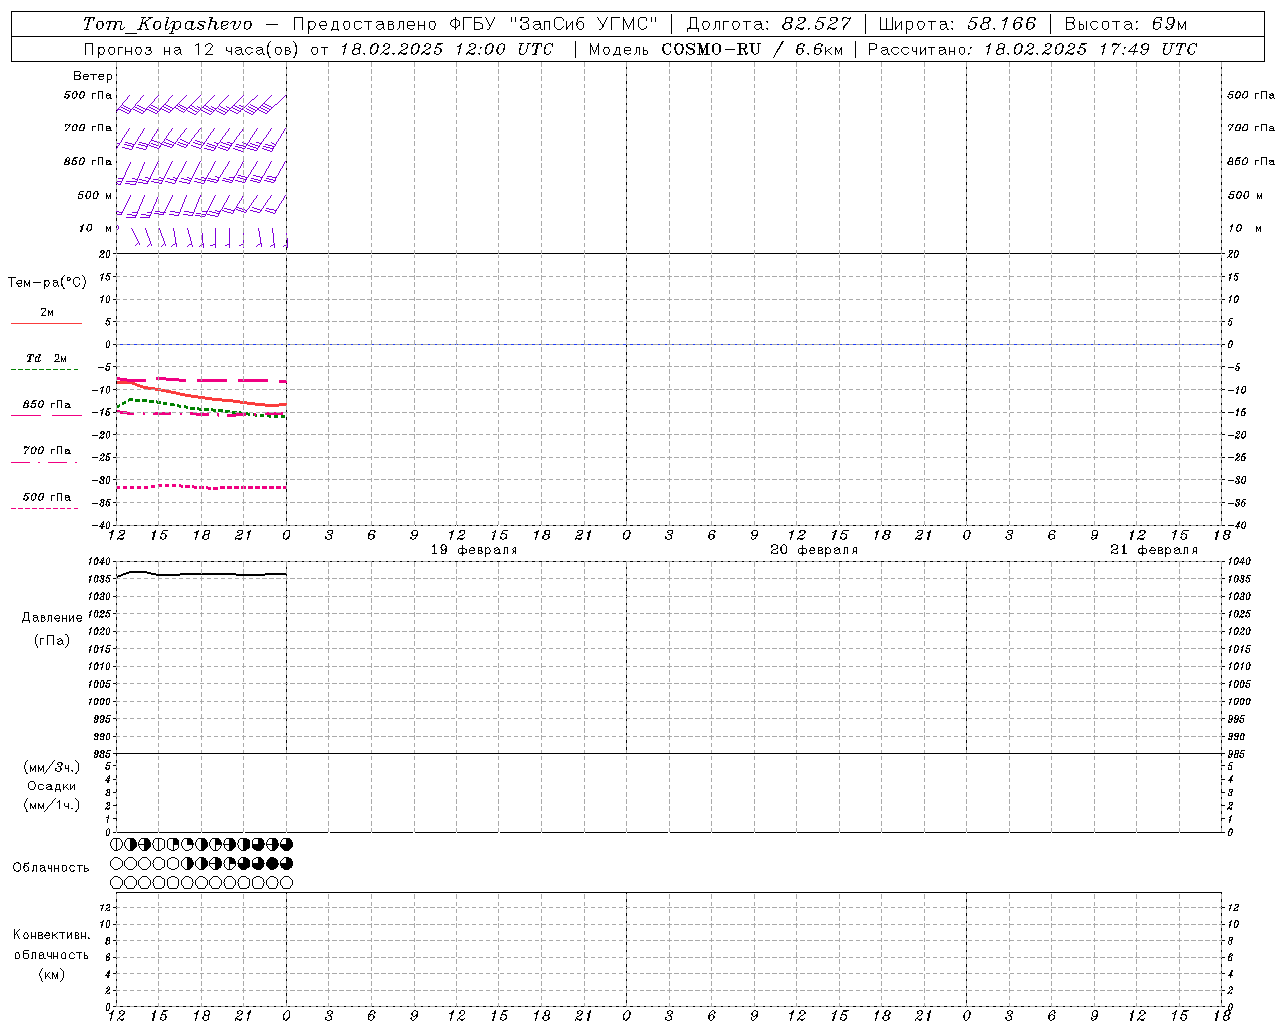
Task: Click the 'Давление' pressure panel label
Action: click(x=52, y=618)
